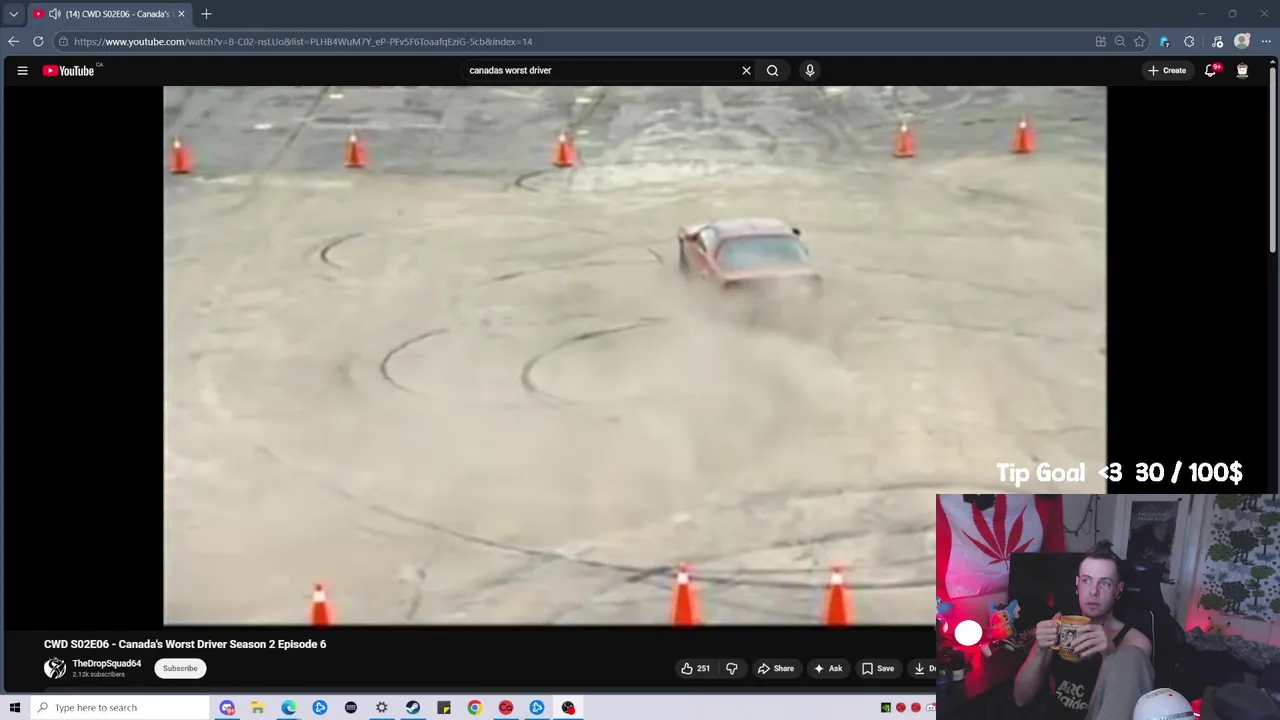The height and width of the screenshot is (720, 1280).
Task: Open the YouTube account avatar menu
Action: point(1242,70)
